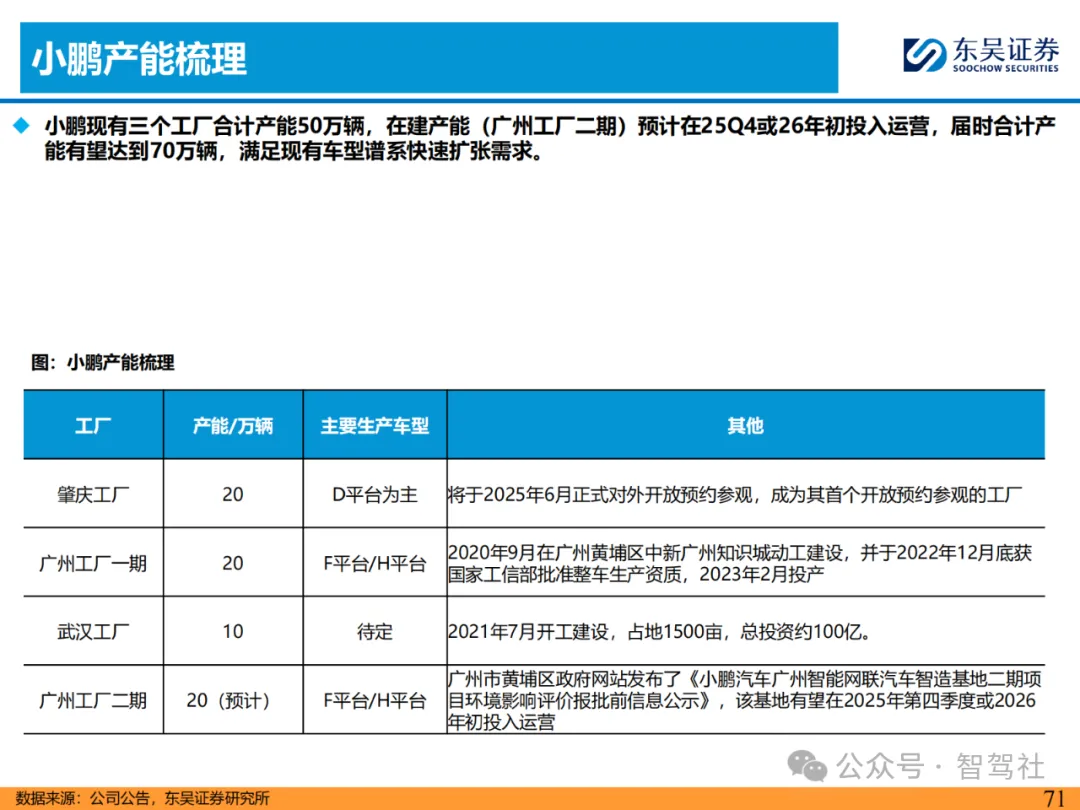Screen dimensions: 1080x810
Task: Click the 待定 cell for 武汉工厂
Action: (375, 632)
